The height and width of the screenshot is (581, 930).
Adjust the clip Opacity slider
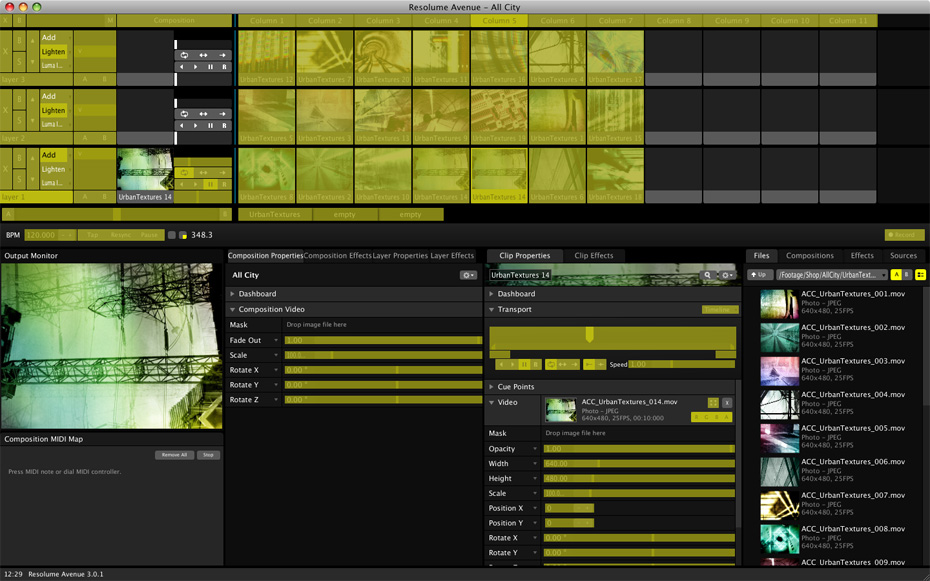click(x=639, y=449)
